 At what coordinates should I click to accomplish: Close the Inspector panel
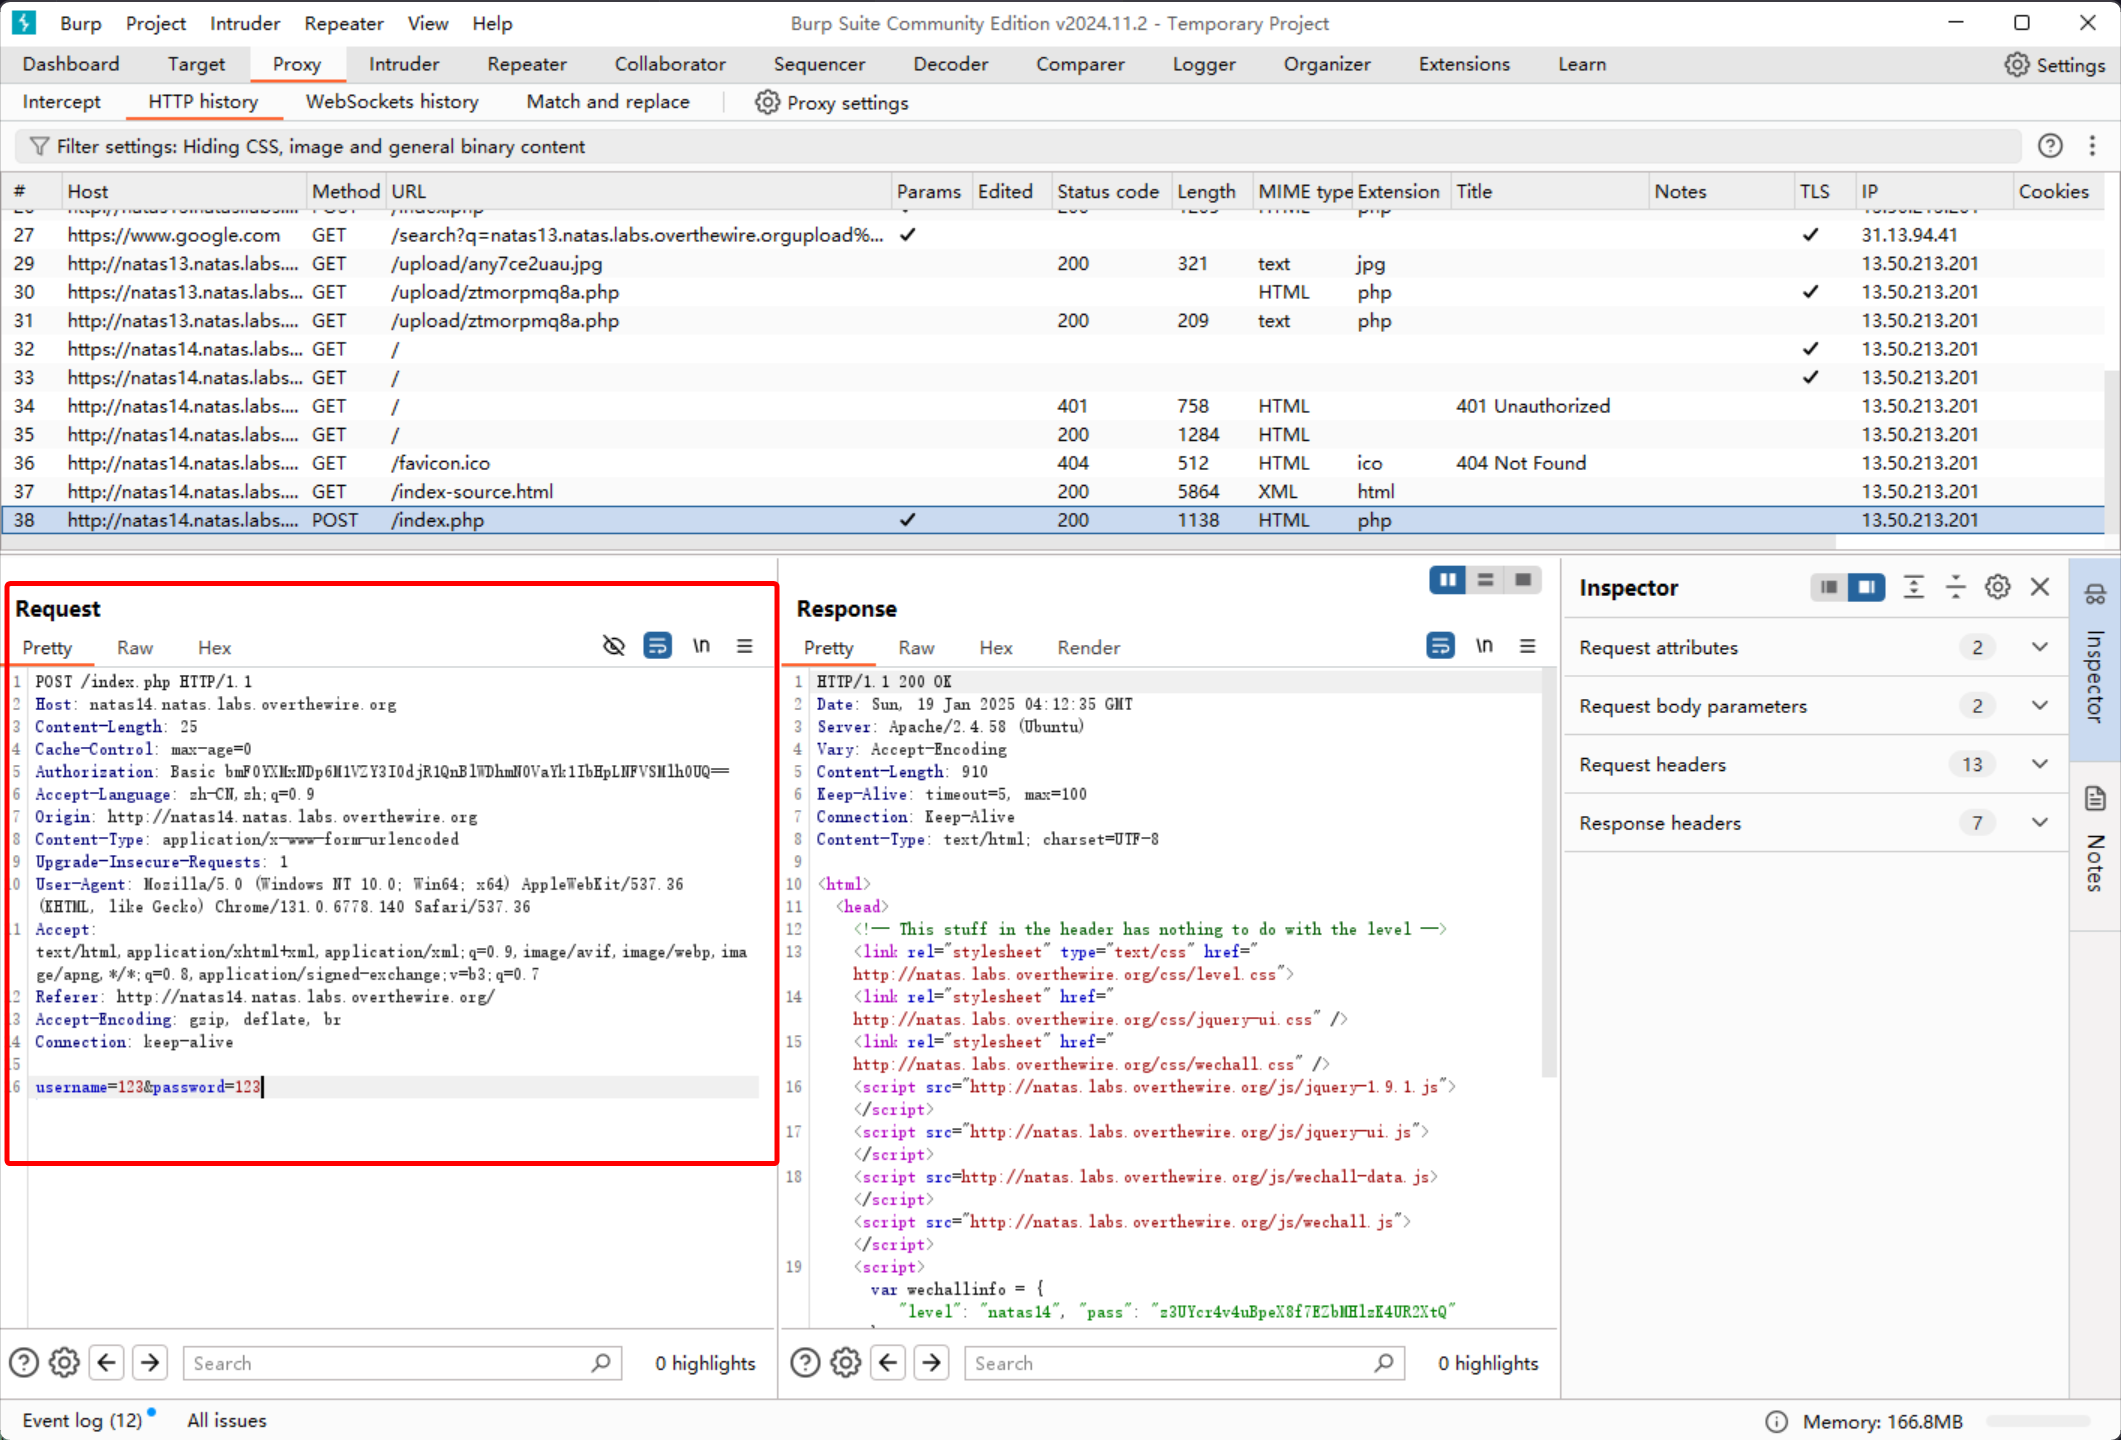pos(2040,587)
